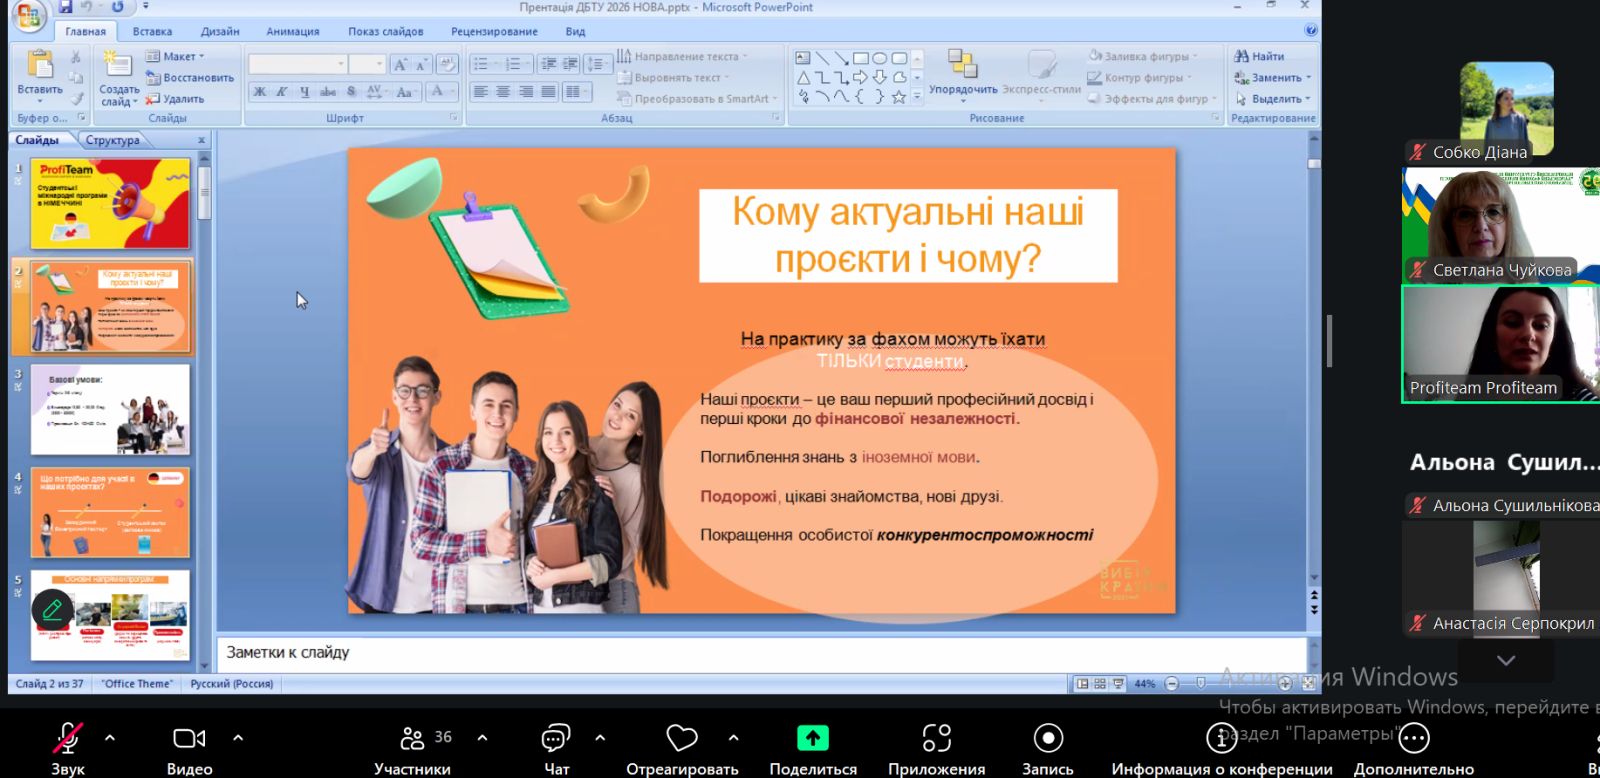Open the Дополнительно more options menu

(1413, 739)
